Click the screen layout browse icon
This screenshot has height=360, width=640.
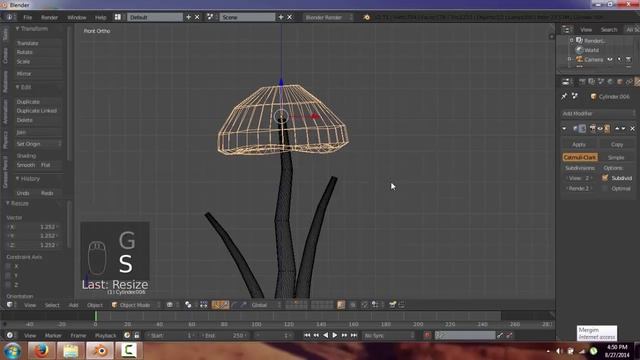[118, 17]
